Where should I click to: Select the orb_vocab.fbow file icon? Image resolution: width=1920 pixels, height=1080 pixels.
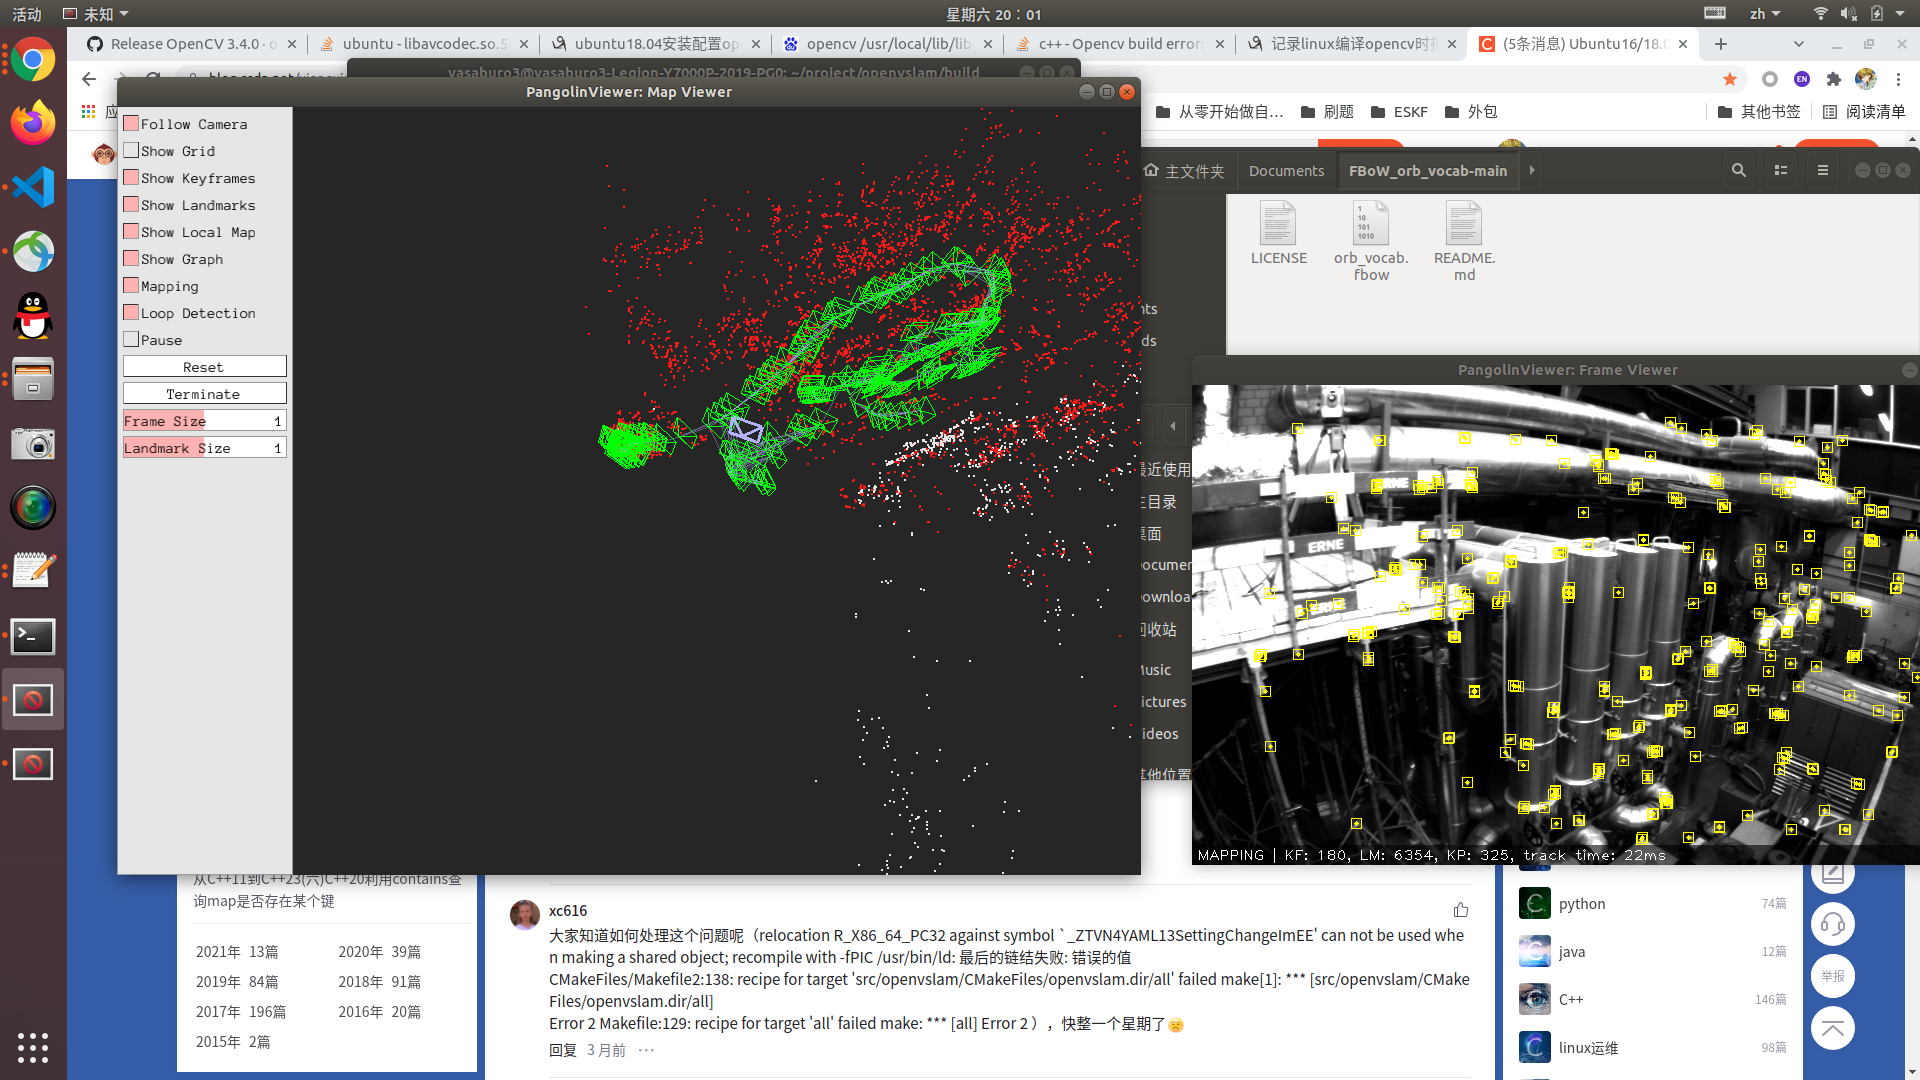tap(1370, 224)
